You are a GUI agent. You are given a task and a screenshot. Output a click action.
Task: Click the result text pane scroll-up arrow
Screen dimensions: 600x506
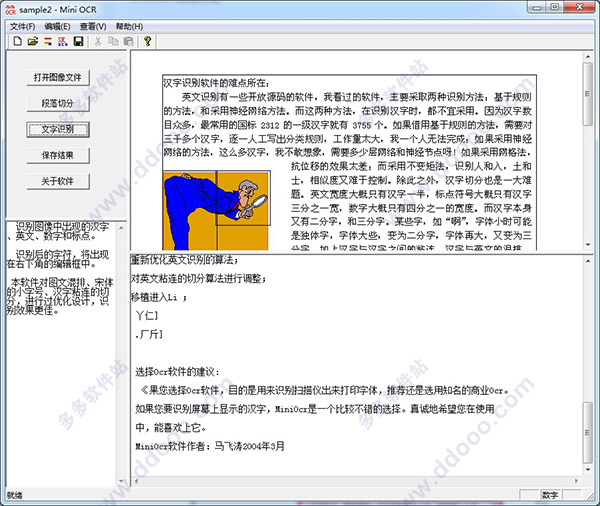click(x=588, y=261)
